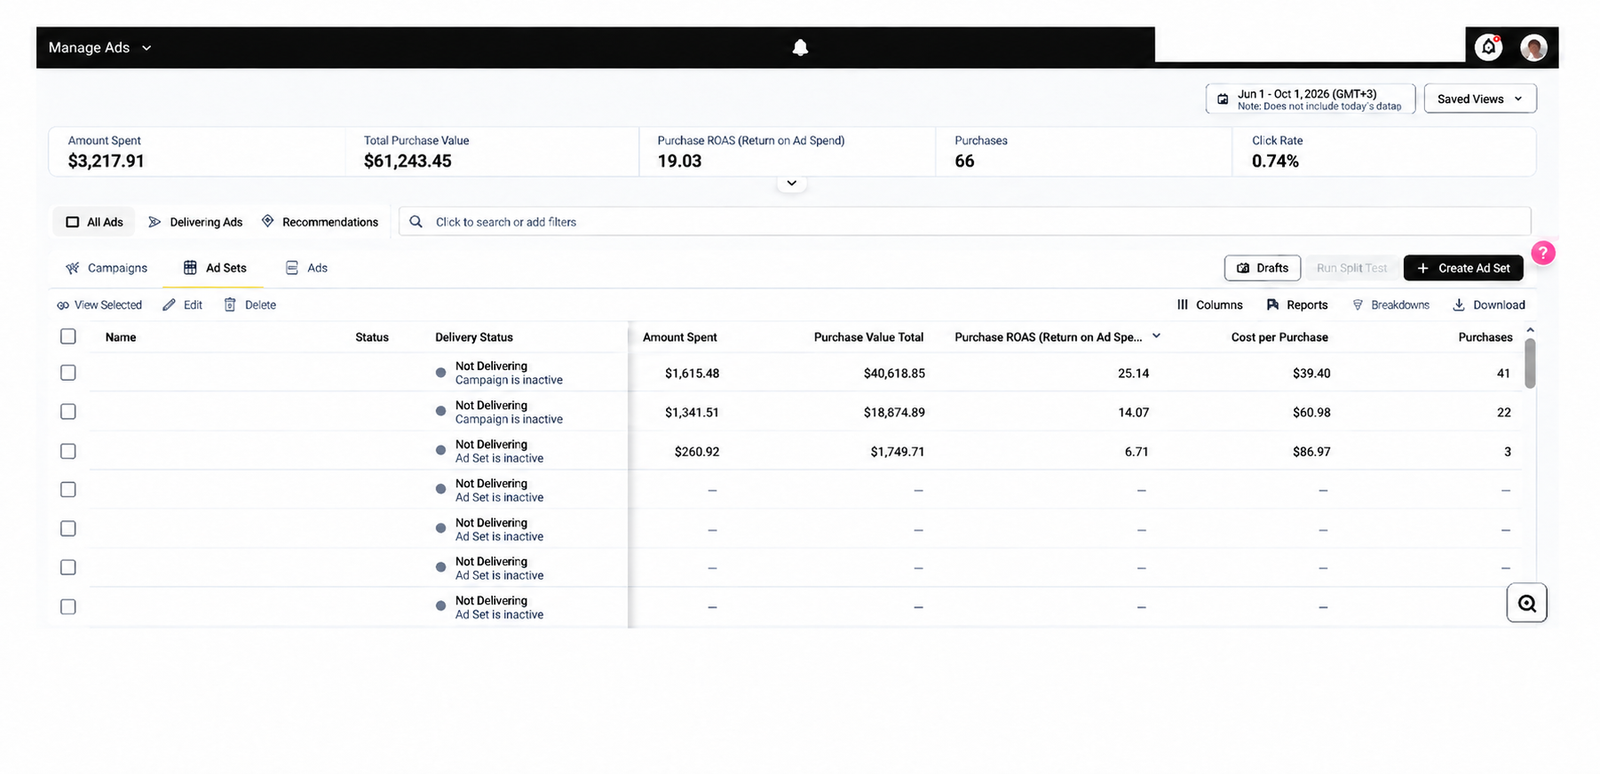This screenshot has width=1600, height=774.
Task: Open Breakdowns filter
Action: coord(1391,305)
